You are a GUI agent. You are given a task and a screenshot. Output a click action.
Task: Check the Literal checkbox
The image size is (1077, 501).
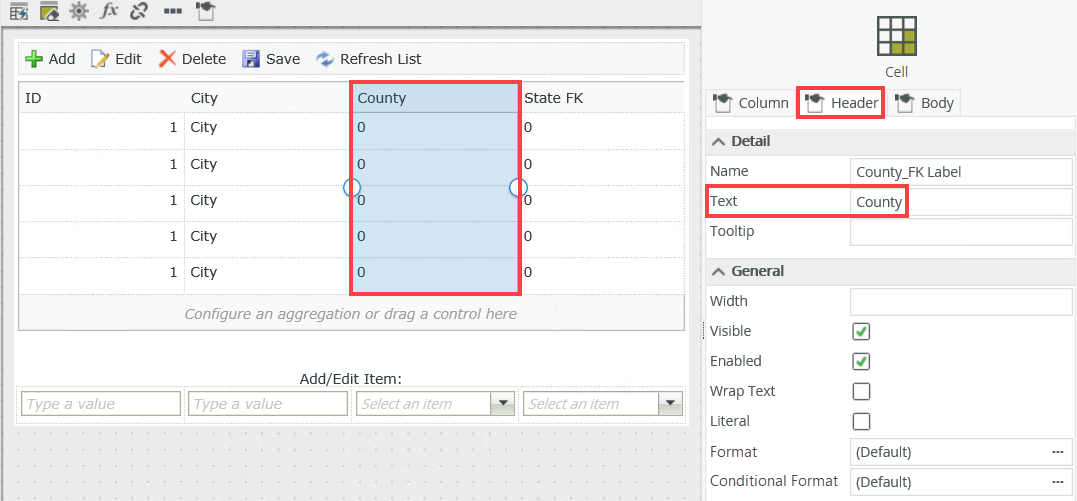pyautogui.click(x=861, y=421)
